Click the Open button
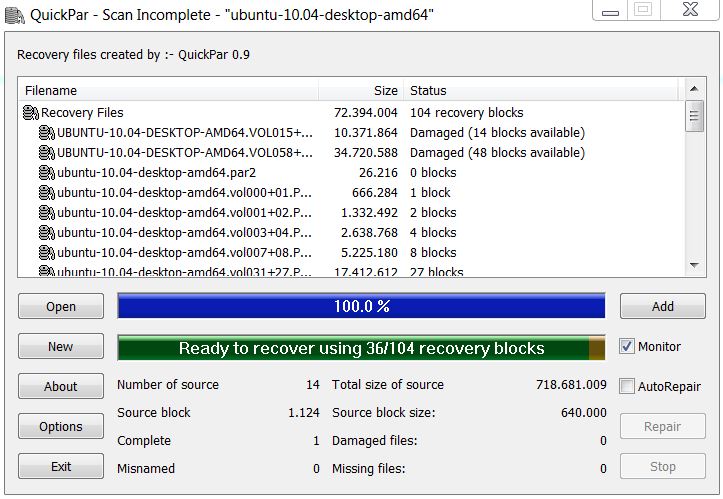This screenshot has width=723, height=499. click(x=61, y=306)
